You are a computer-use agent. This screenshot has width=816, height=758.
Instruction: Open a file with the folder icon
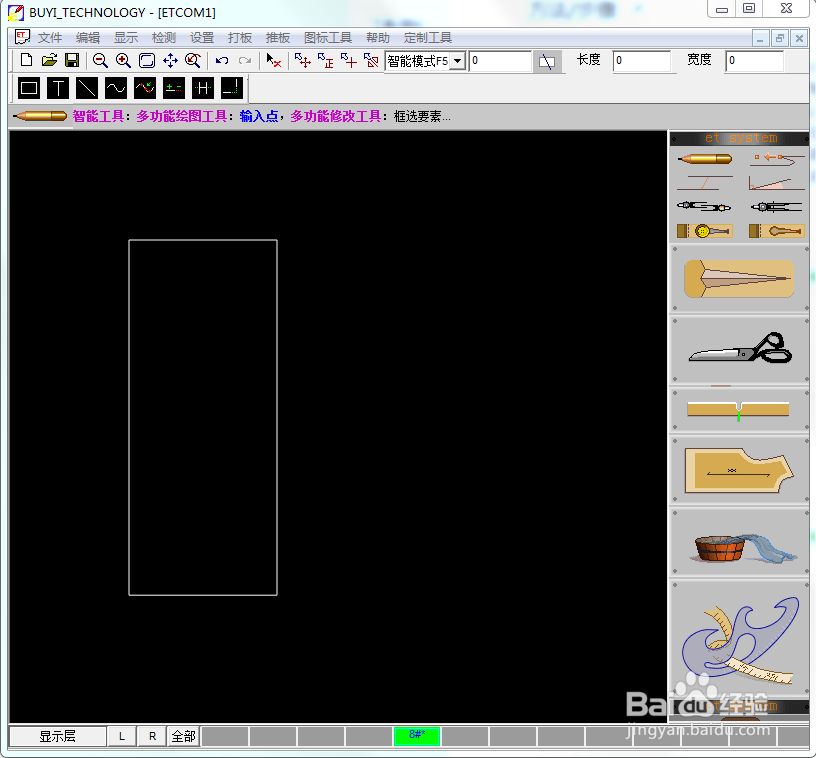49,60
